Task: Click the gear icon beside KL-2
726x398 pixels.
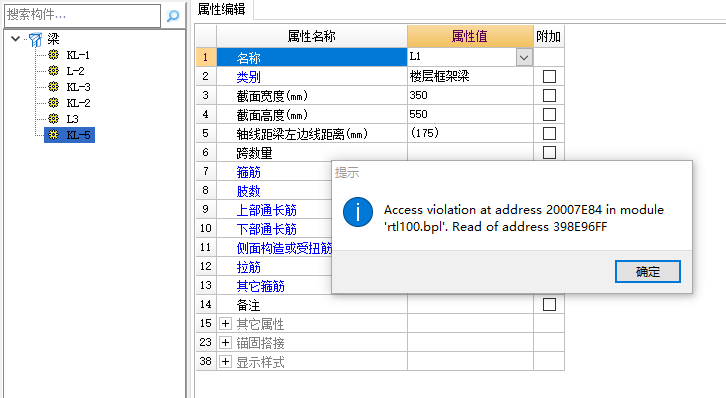Action: tap(54, 103)
